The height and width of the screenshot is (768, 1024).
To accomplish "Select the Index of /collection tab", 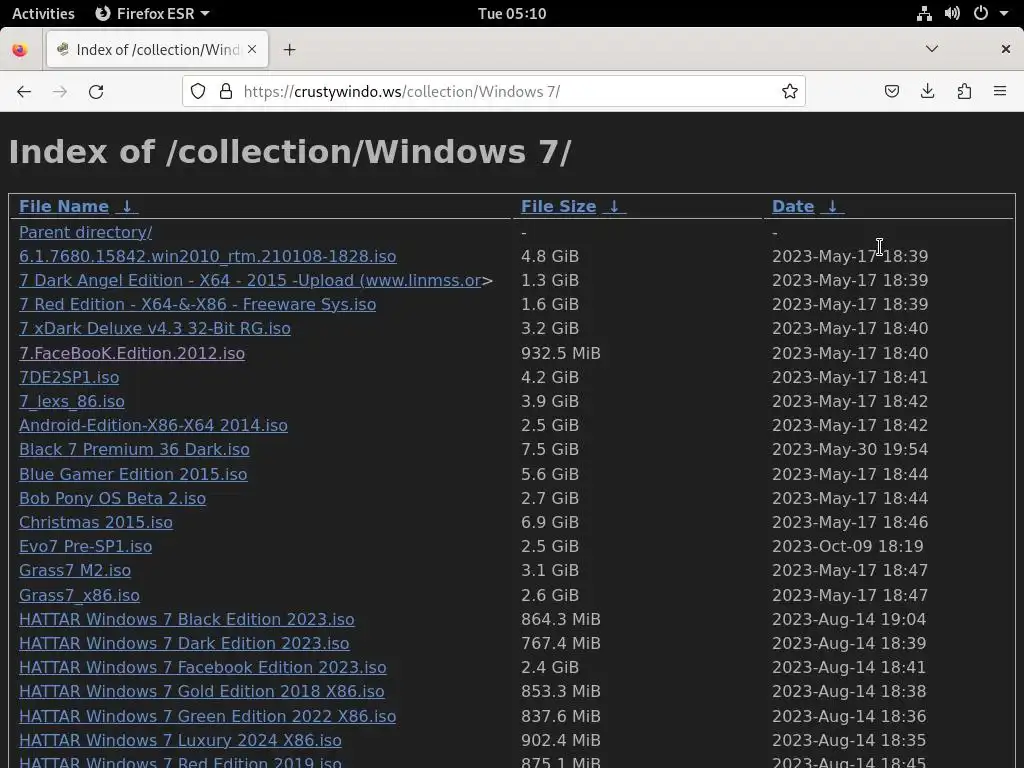I will (x=157, y=50).
